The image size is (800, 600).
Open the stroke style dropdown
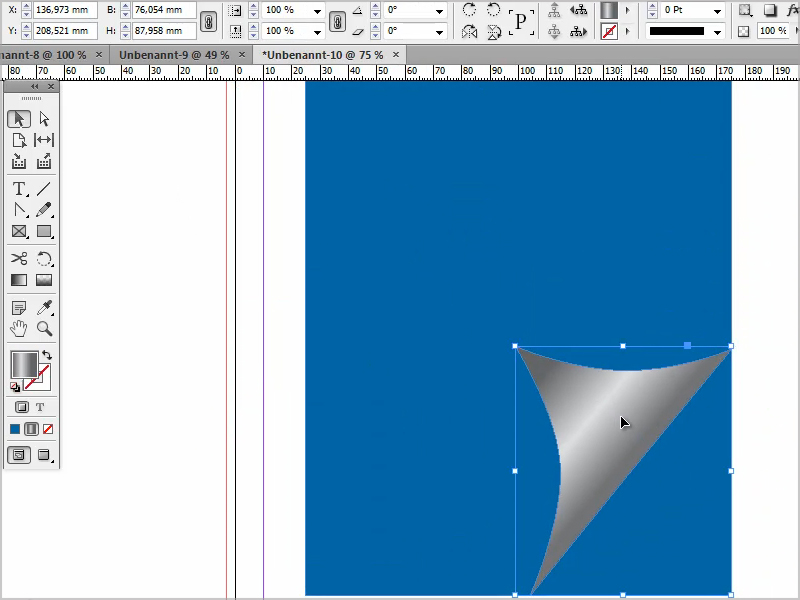(716, 32)
